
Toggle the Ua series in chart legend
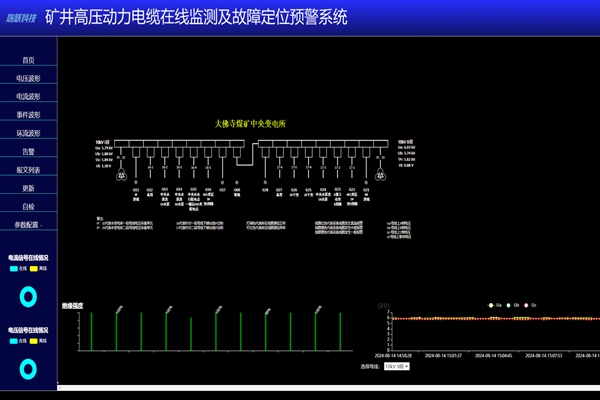coord(492,304)
